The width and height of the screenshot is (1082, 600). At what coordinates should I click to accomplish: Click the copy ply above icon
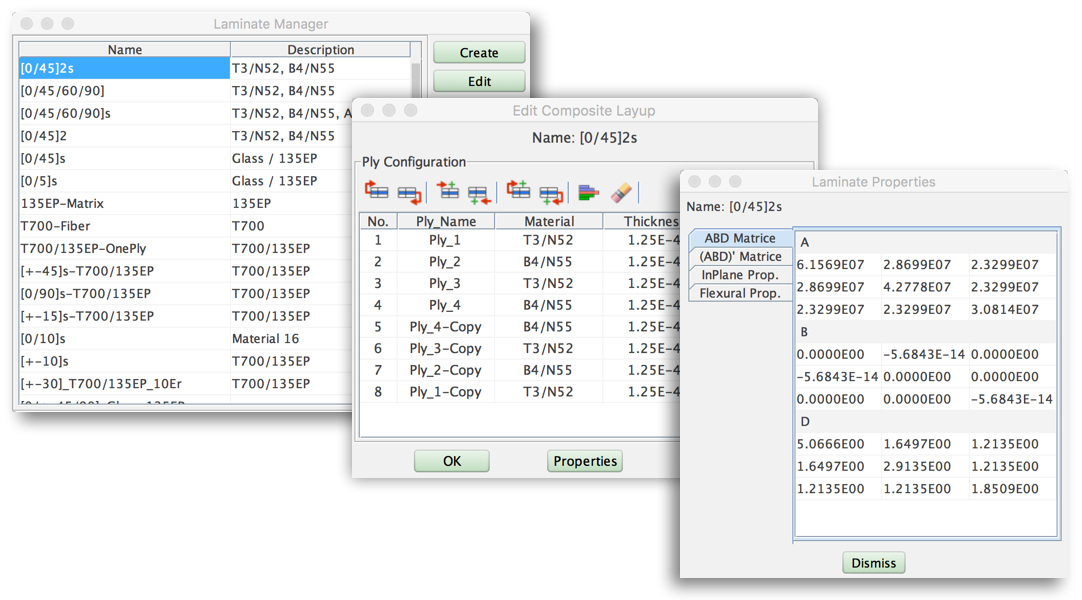click(518, 192)
